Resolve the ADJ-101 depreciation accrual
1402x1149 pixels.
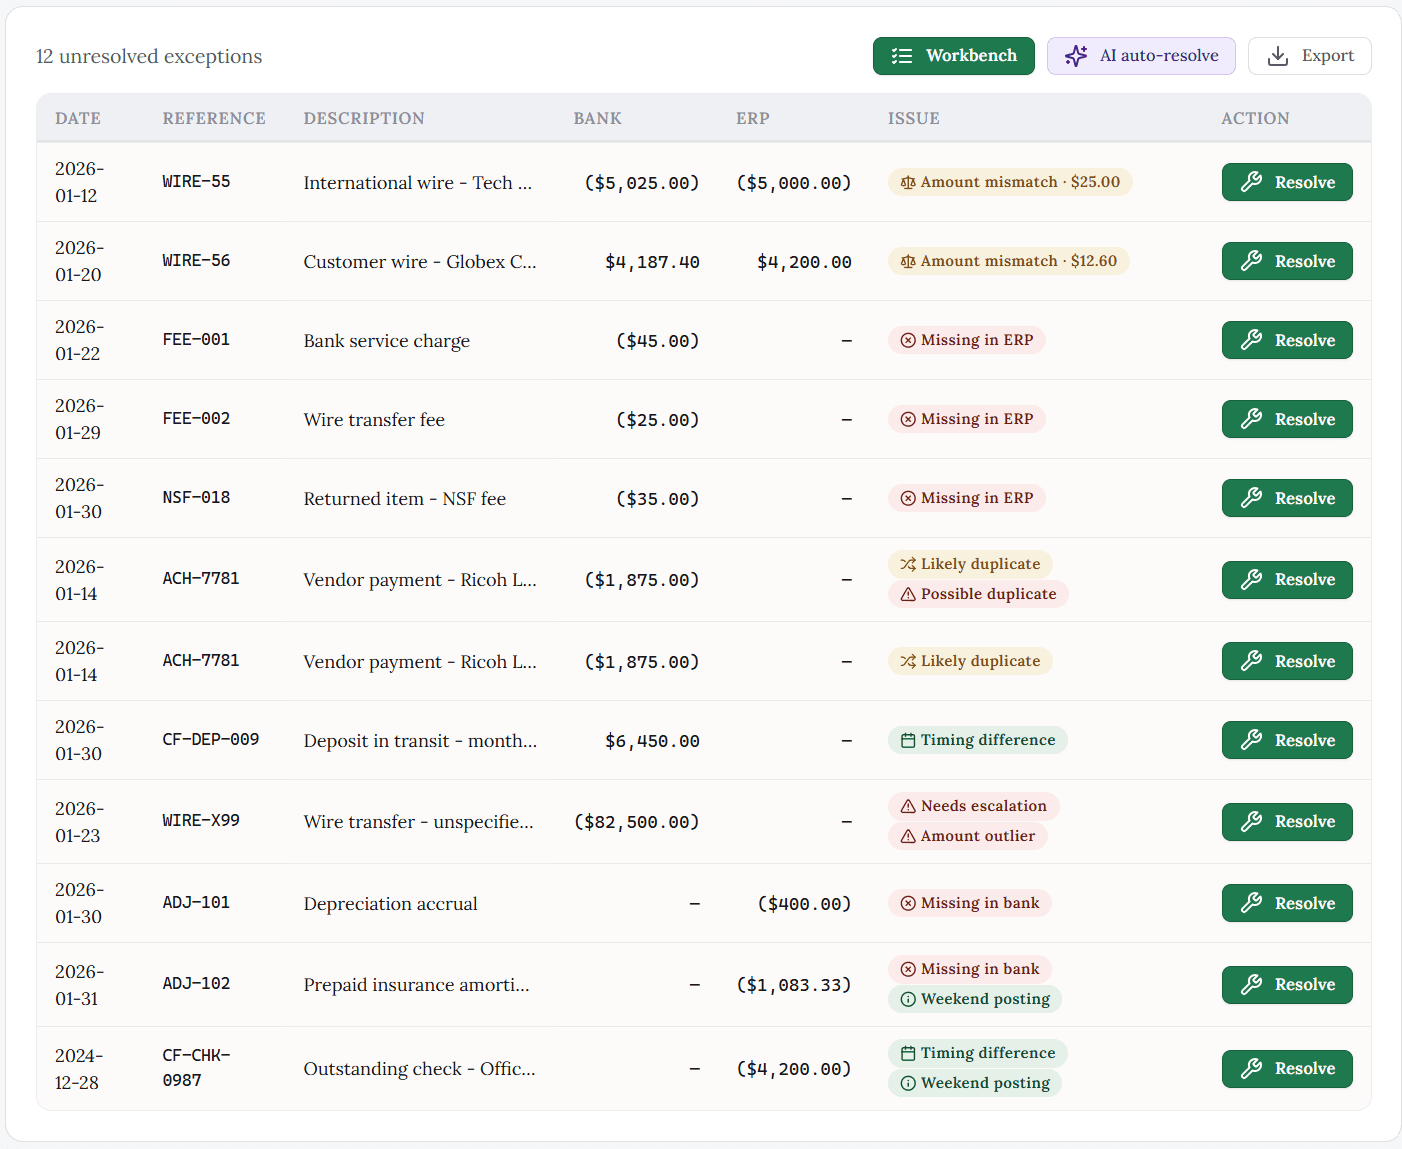tap(1287, 903)
